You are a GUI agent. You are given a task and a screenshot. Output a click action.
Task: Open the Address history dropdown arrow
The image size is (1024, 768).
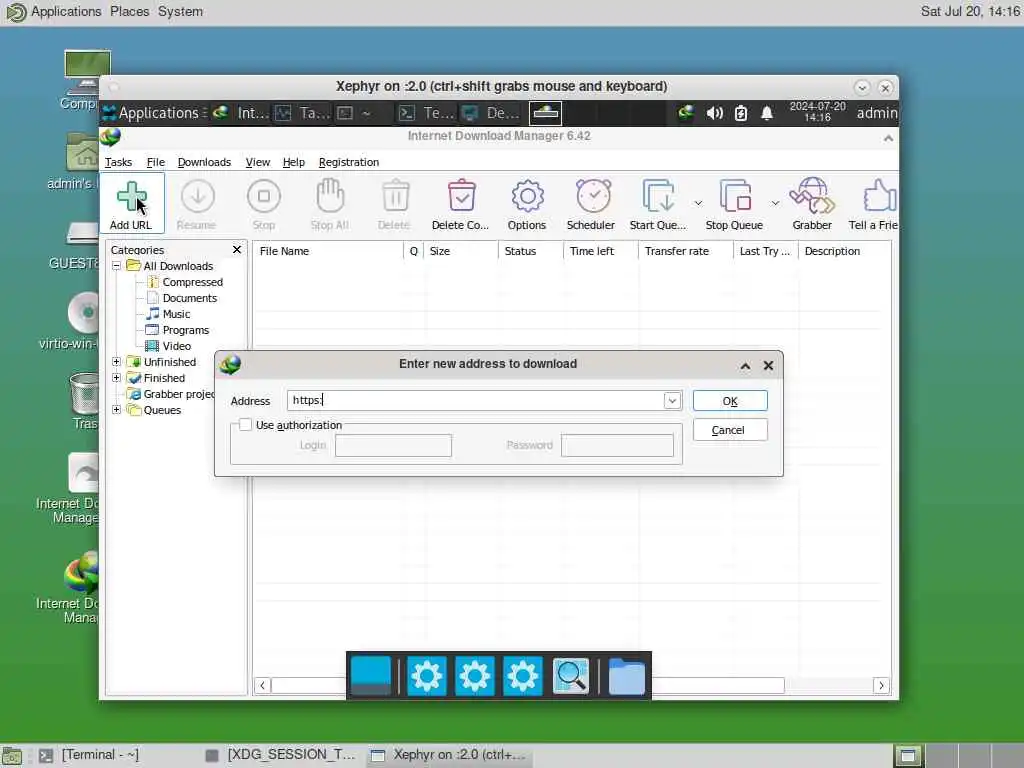(x=672, y=400)
